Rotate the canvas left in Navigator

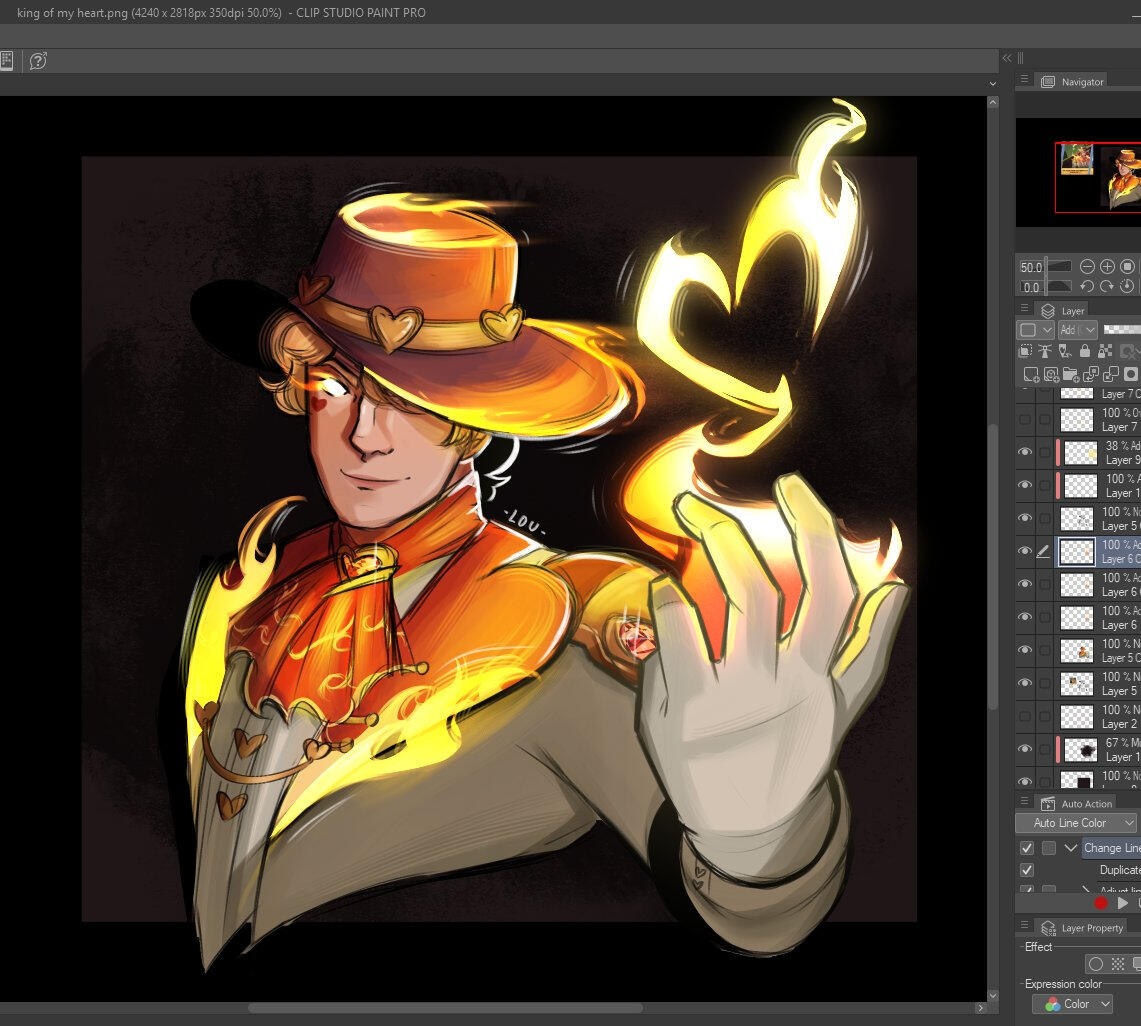(1088, 287)
